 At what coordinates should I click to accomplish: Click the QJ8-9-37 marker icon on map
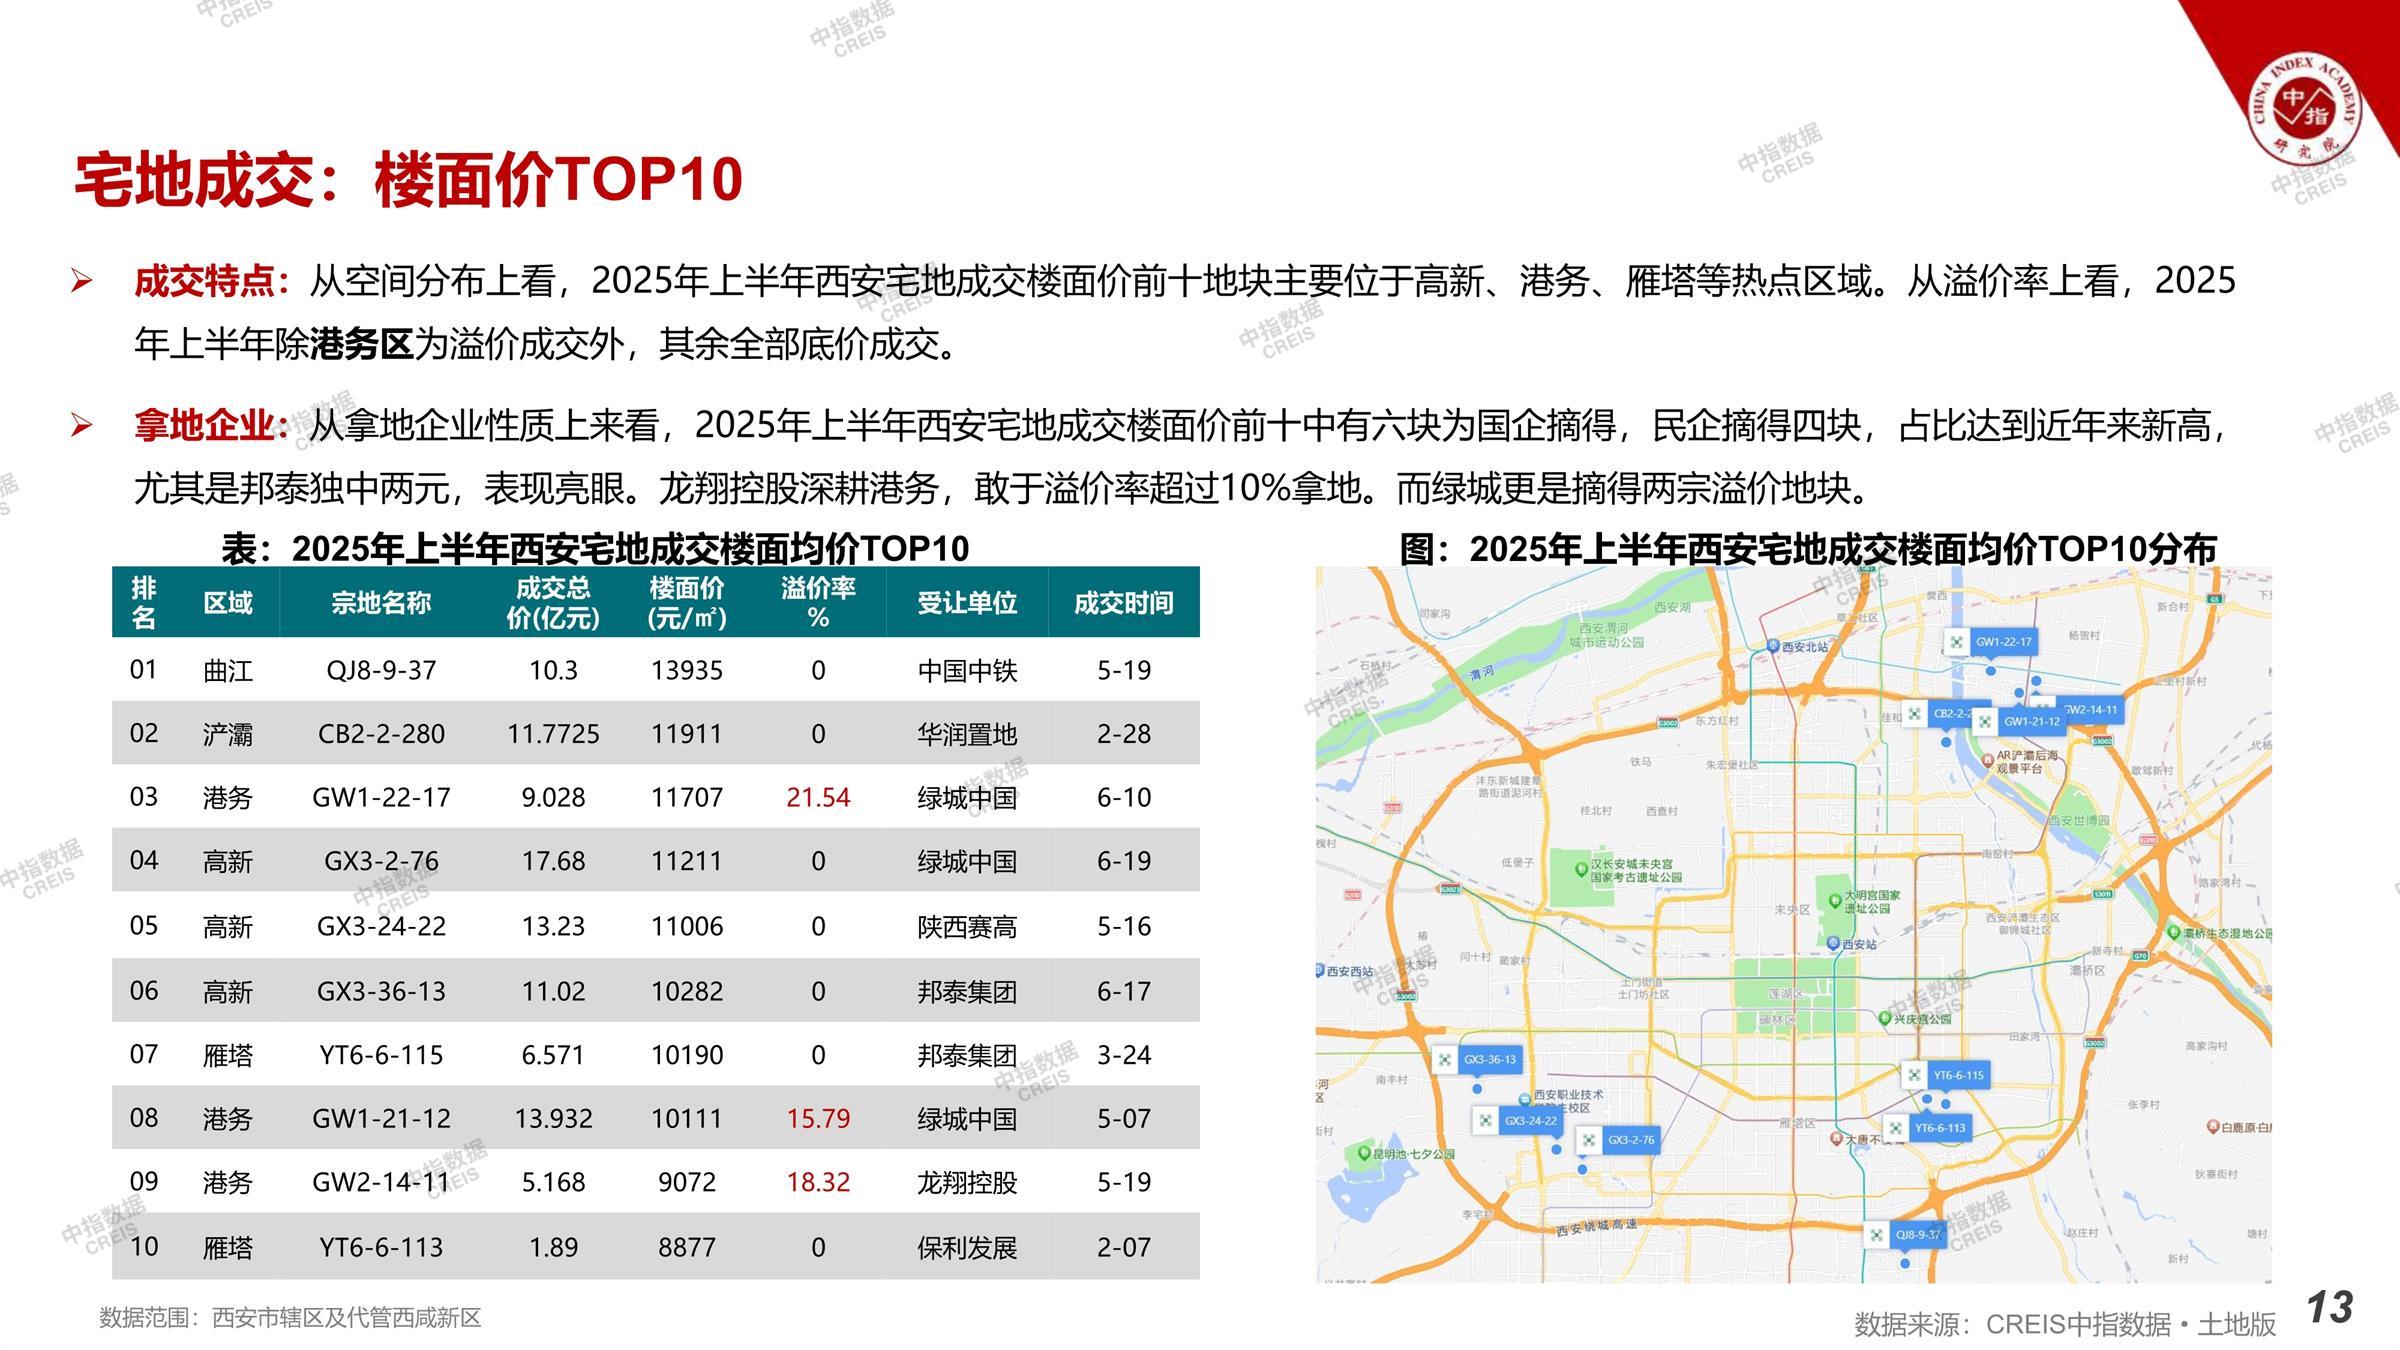pyautogui.click(x=1877, y=1235)
